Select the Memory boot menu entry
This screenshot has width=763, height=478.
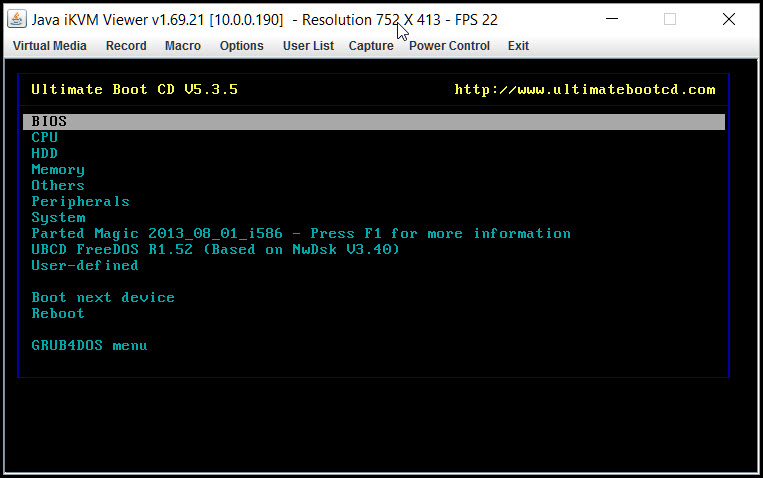58,169
